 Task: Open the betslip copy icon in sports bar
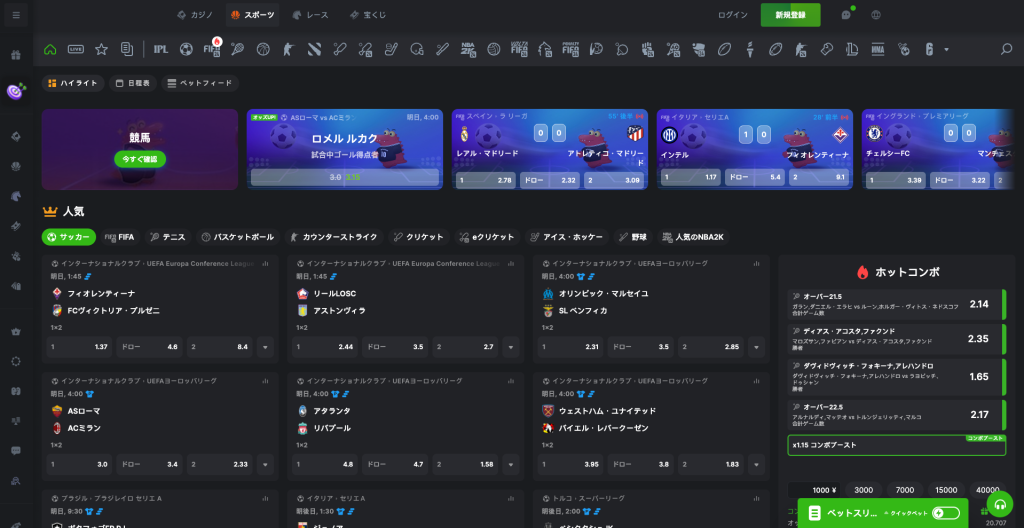coord(127,49)
